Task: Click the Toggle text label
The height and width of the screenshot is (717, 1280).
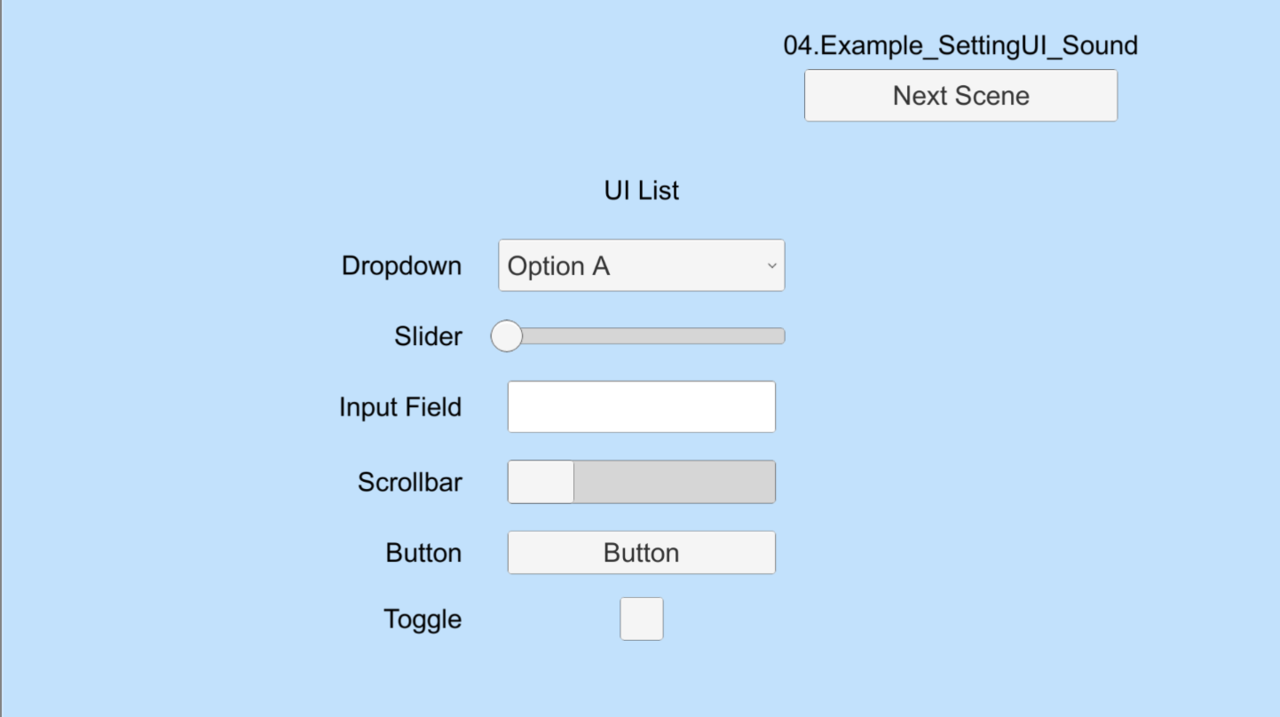Action: pyautogui.click(x=422, y=619)
